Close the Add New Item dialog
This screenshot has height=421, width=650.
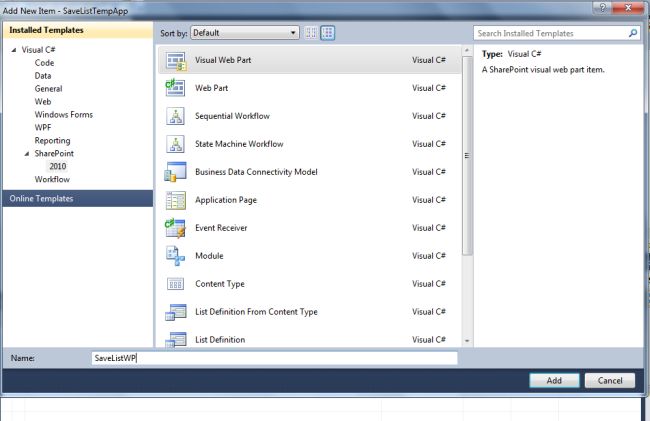628,7
